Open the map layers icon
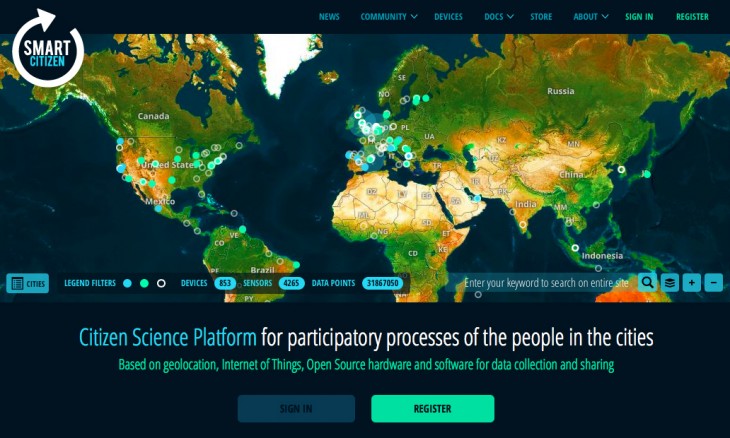 click(x=670, y=283)
